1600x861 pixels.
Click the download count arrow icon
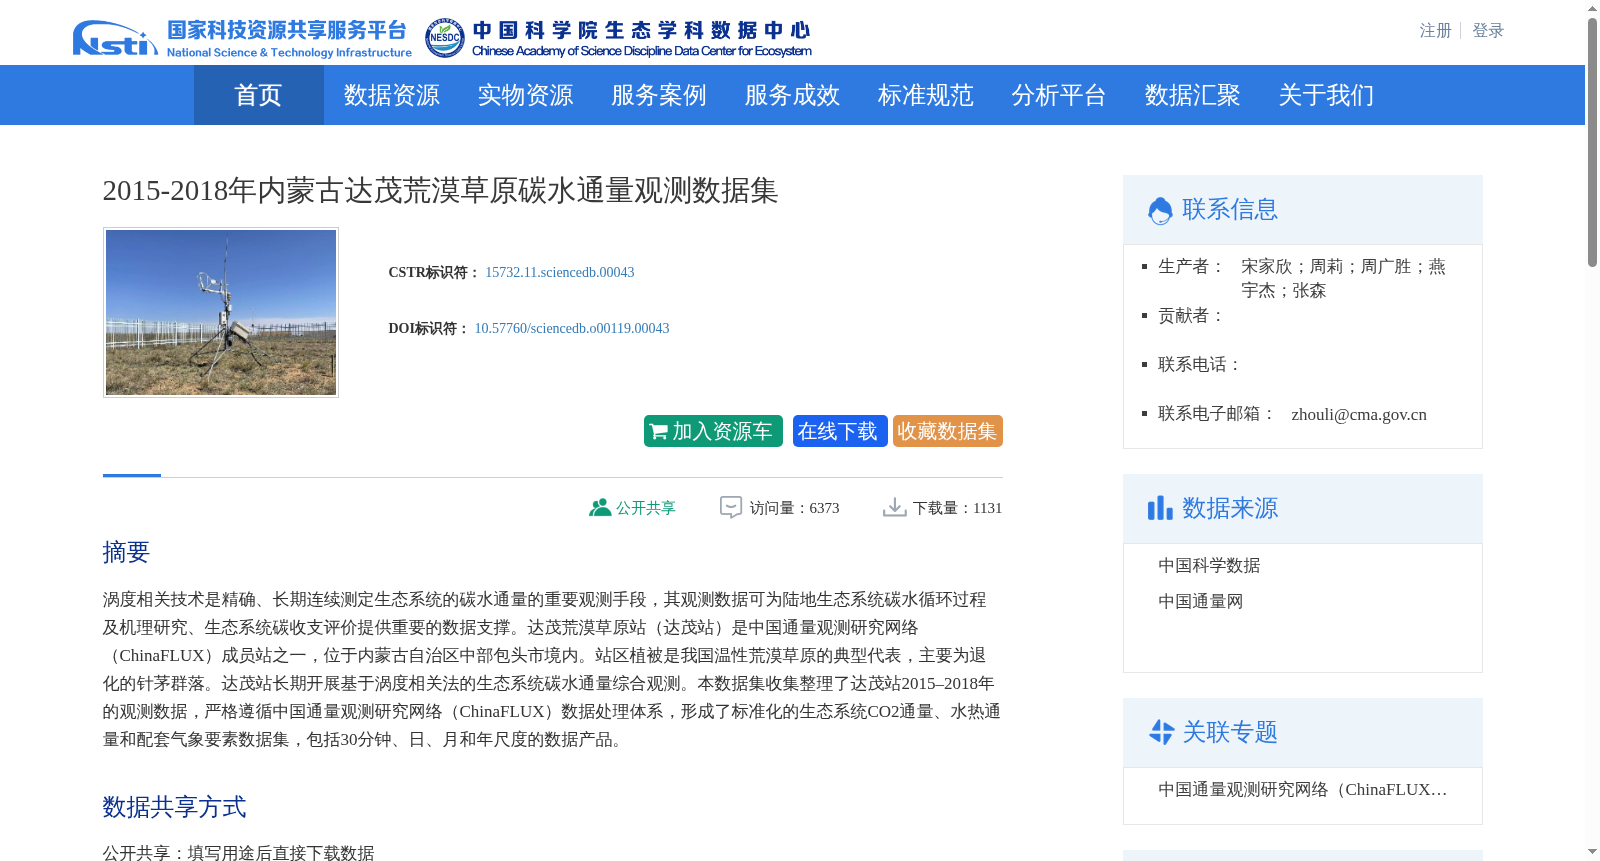[x=894, y=507]
